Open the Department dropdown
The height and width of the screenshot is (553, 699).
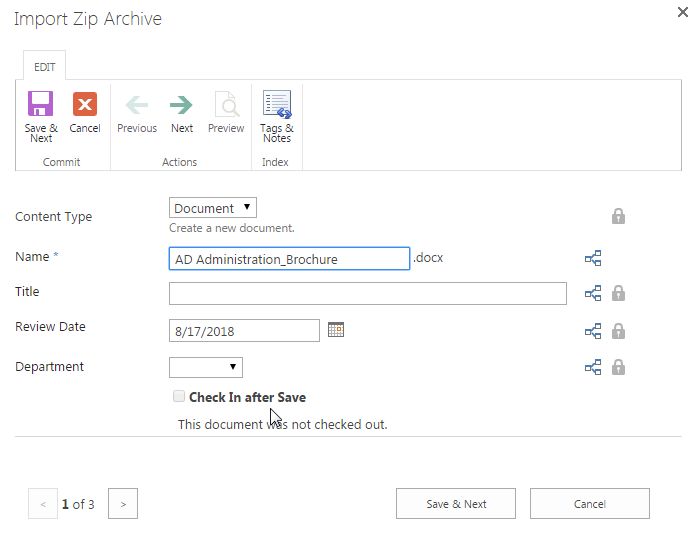coord(206,367)
